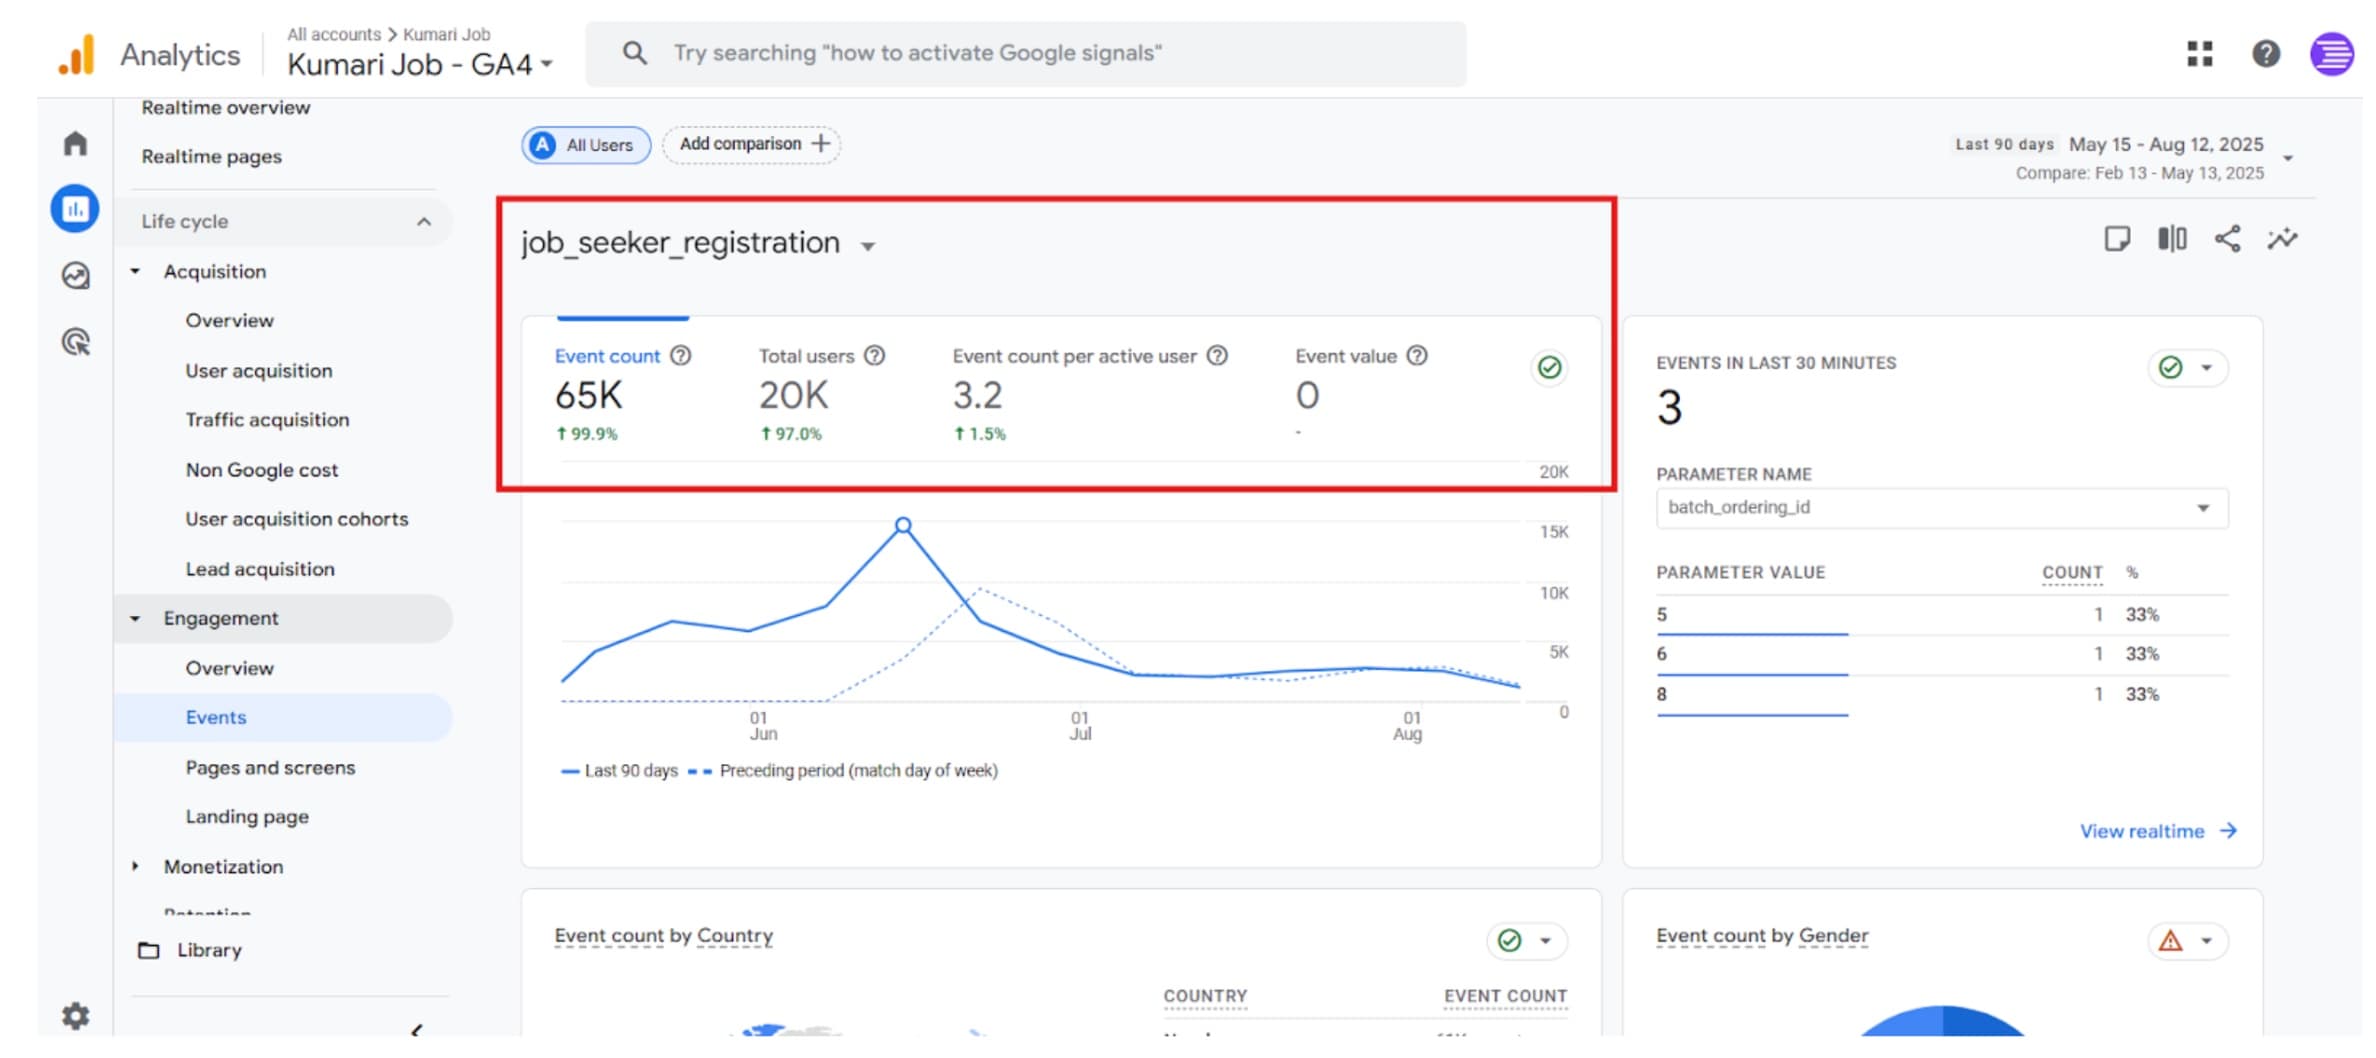
Task: Select the Total users metric tab
Action: (x=805, y=357)
